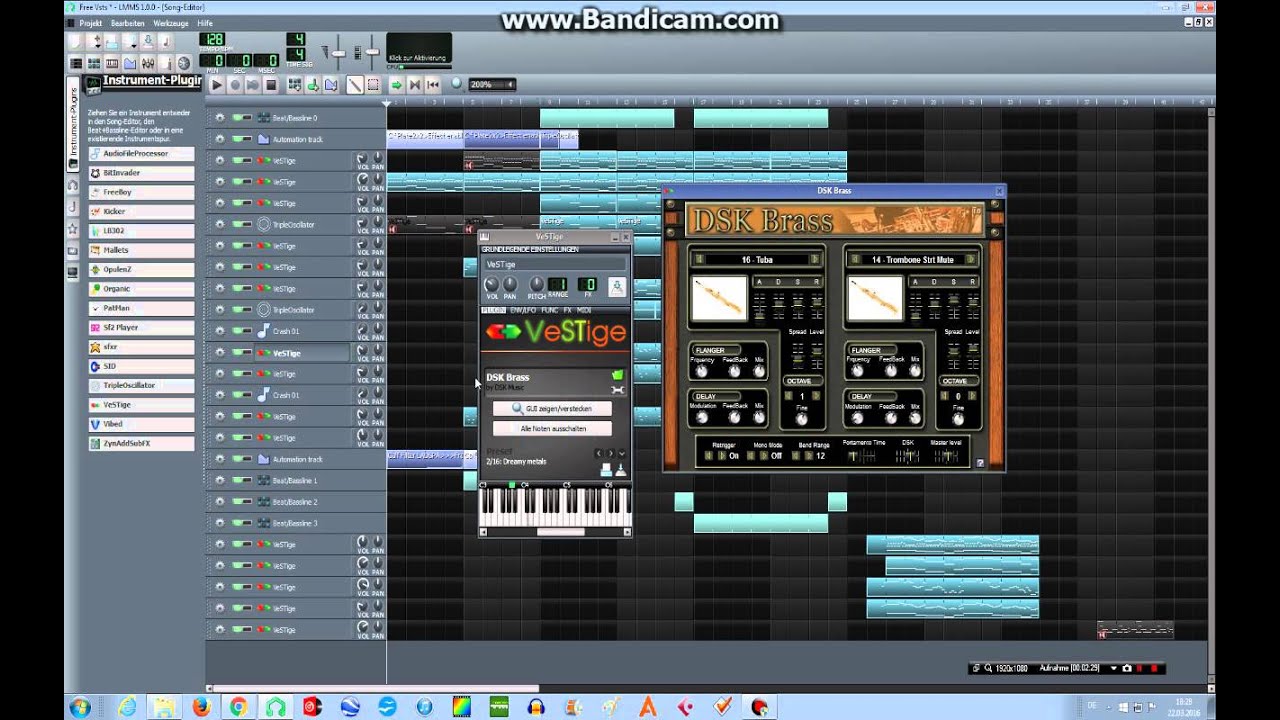This screenshot has height=720, width=1280.
Task: Click Alle Noten ausschalten button
Action: click(x=552, y=428)
